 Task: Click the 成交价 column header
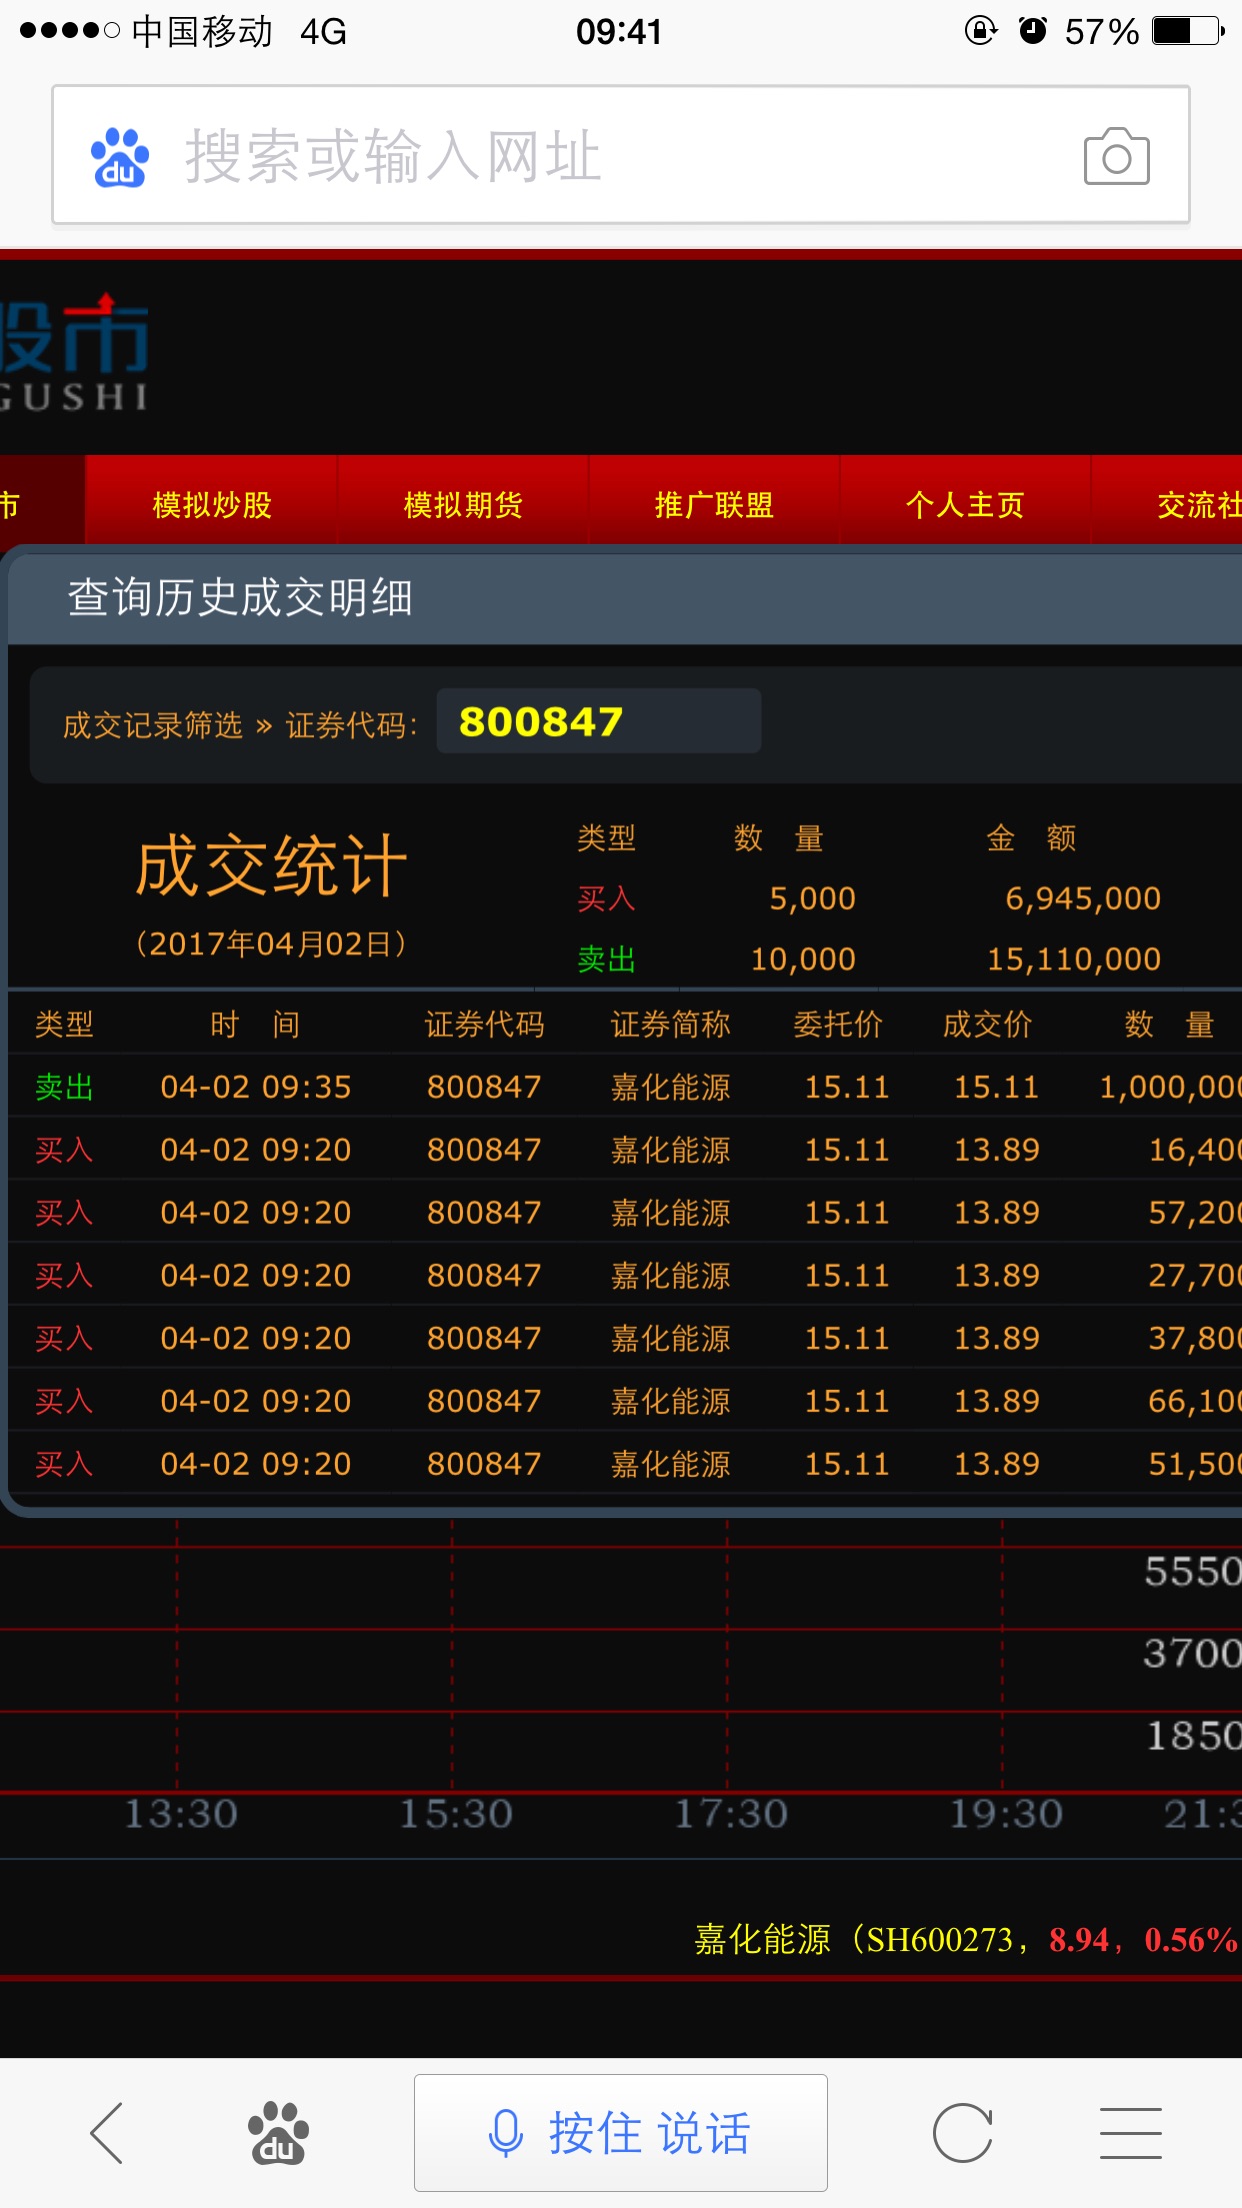click(x=987, y=1024)
